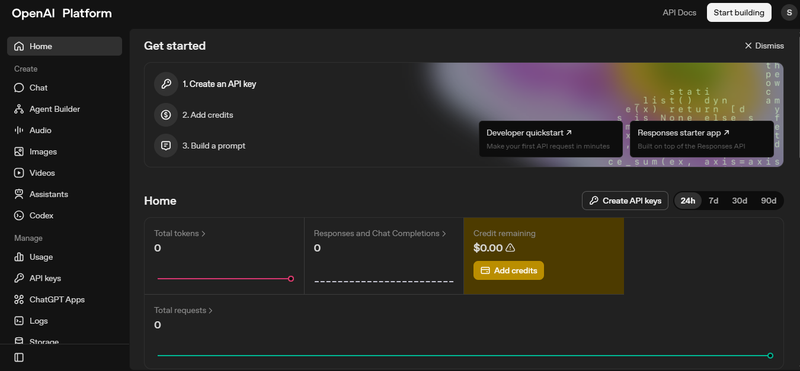Switch to the 7d time range
800x371 pixels.
pyautogui.click(x=713, y=201)
